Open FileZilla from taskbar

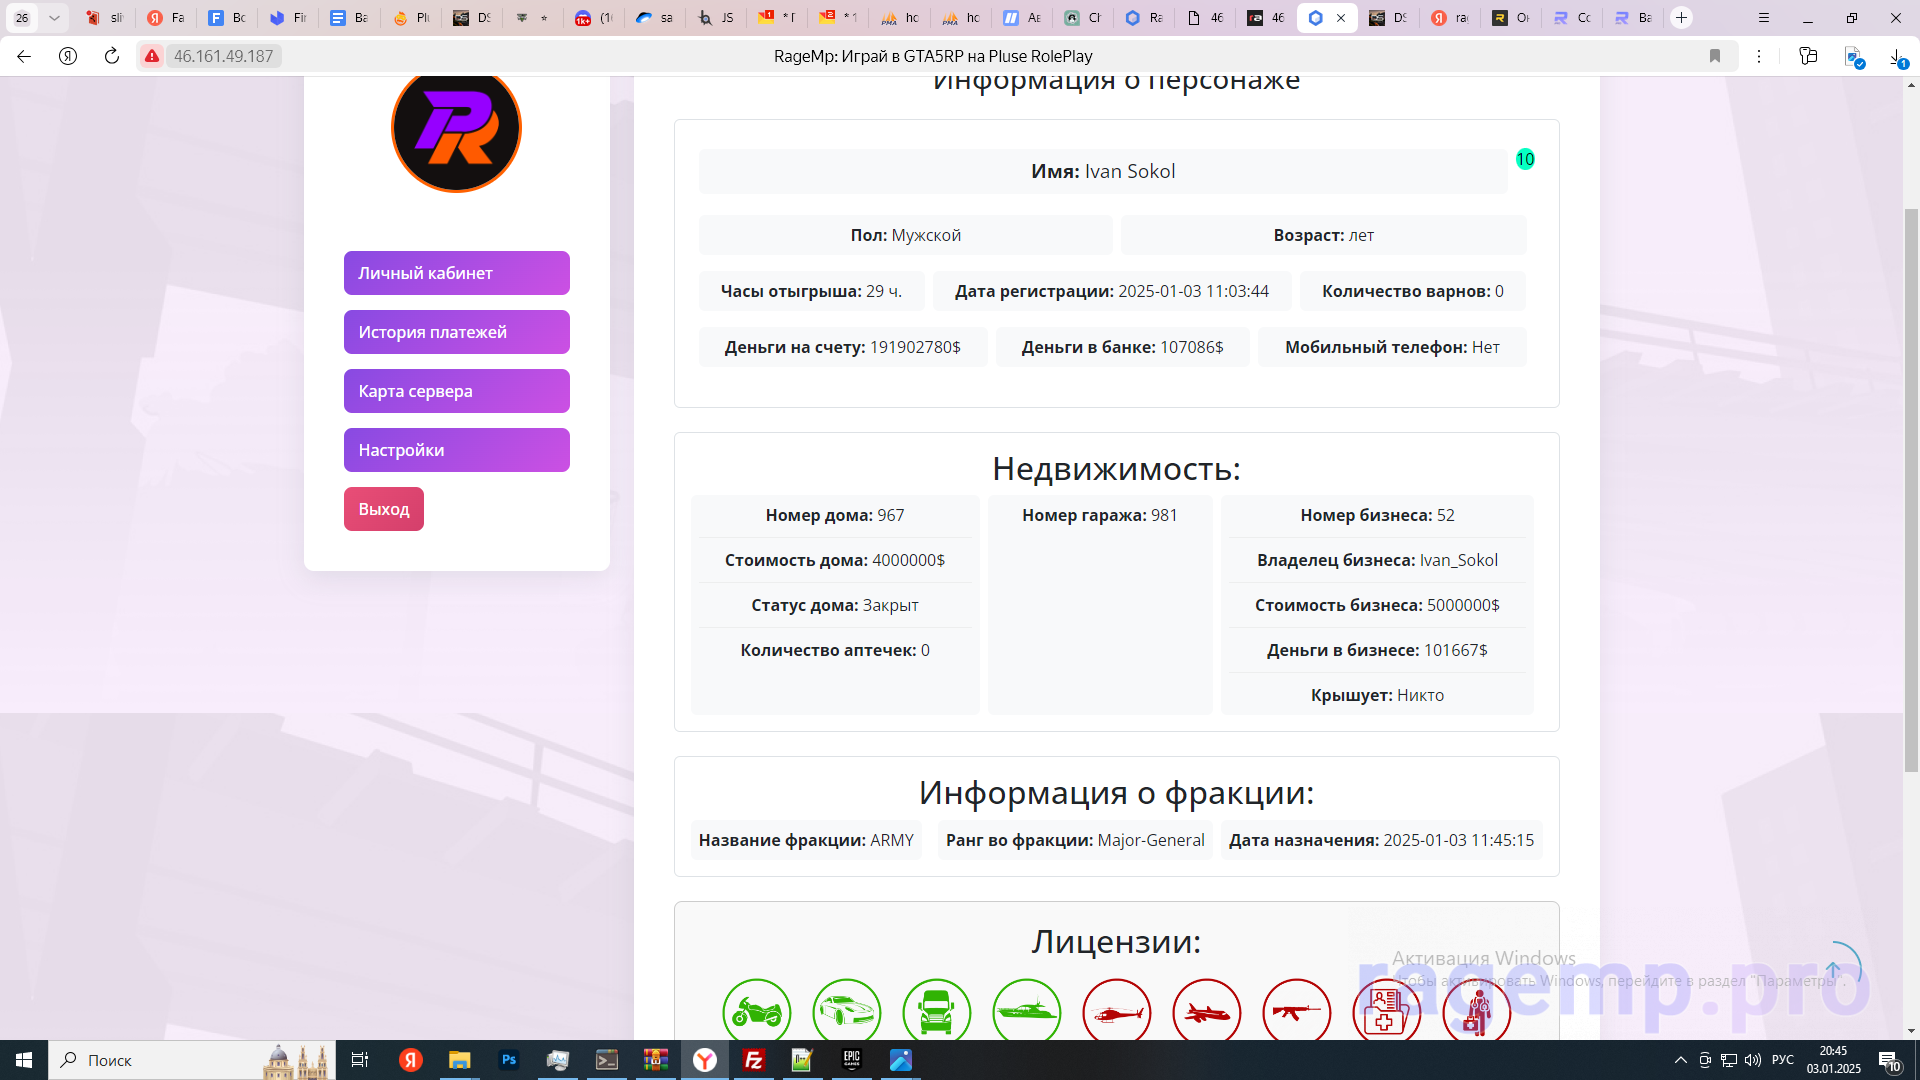pos(754,1060)
